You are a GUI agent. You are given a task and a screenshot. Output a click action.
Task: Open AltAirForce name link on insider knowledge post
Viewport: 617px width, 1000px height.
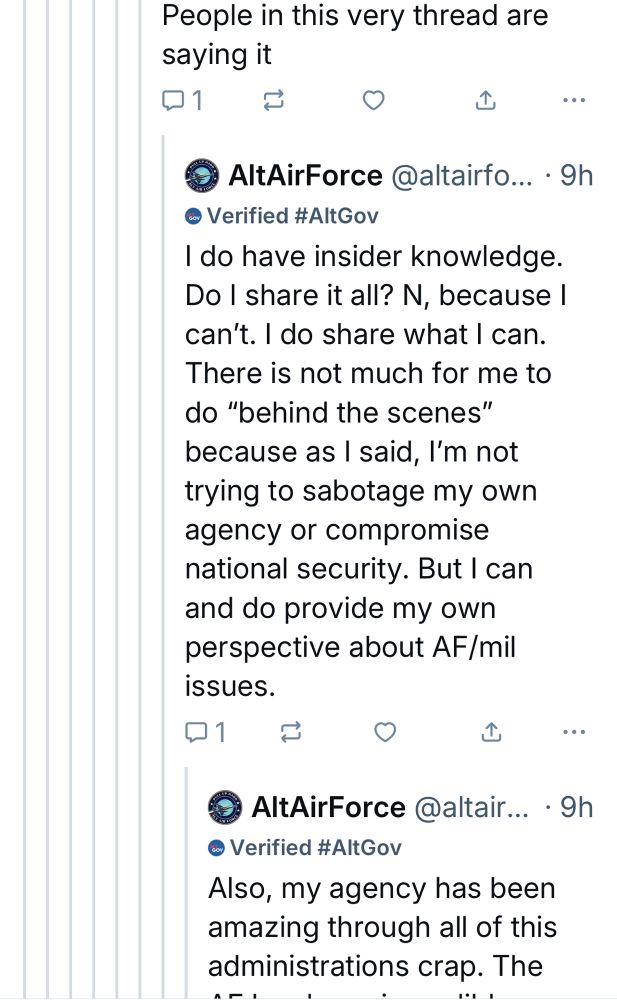coord(305,176)
